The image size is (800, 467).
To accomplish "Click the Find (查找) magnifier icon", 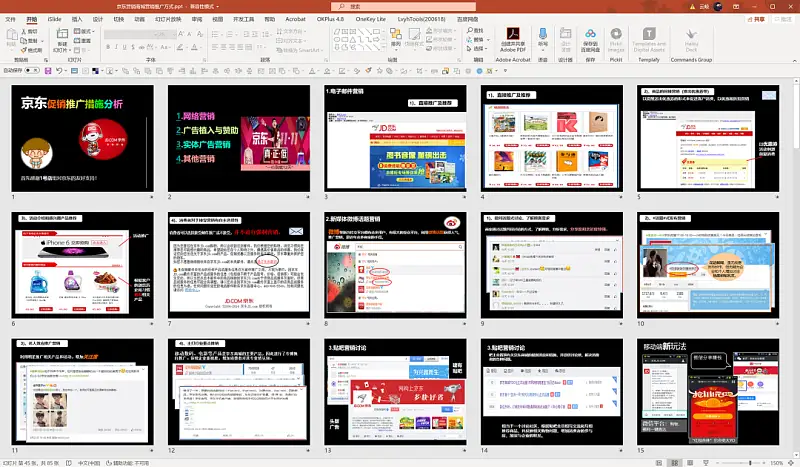I will [x=469, y=31].
